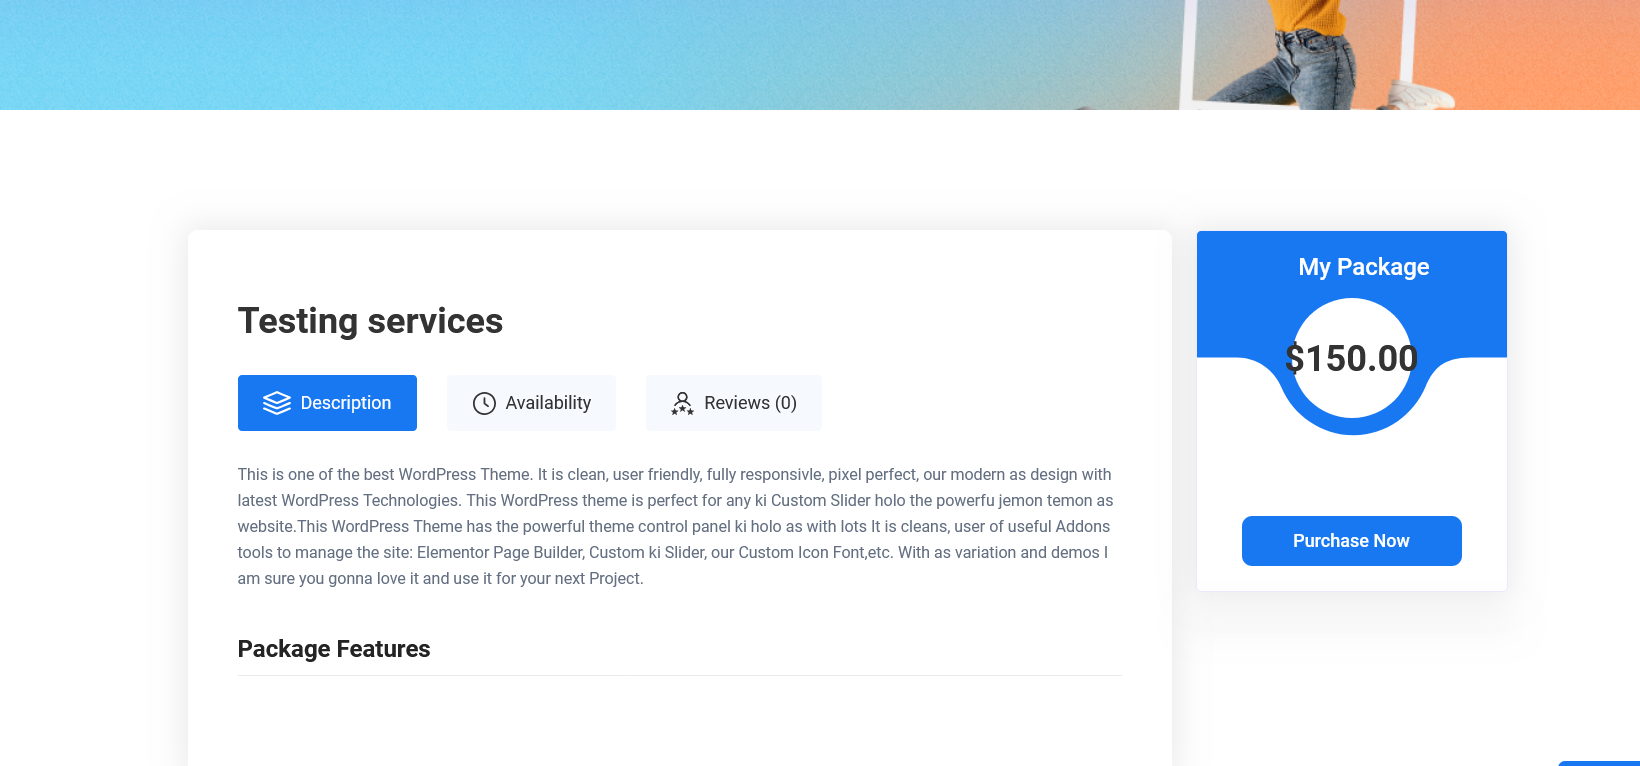Click the stacked layers icon on Description
1640x766 pixels.
click(276, 403)
